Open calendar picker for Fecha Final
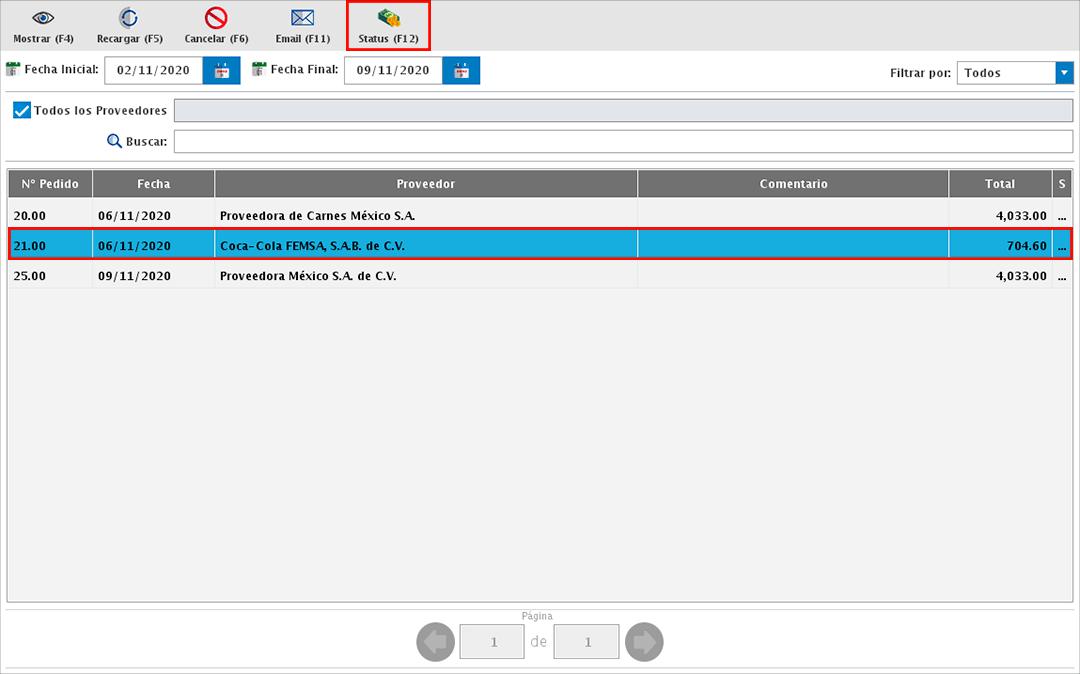The width and height of the screenshot is (1080, 674). click(461, 71)
